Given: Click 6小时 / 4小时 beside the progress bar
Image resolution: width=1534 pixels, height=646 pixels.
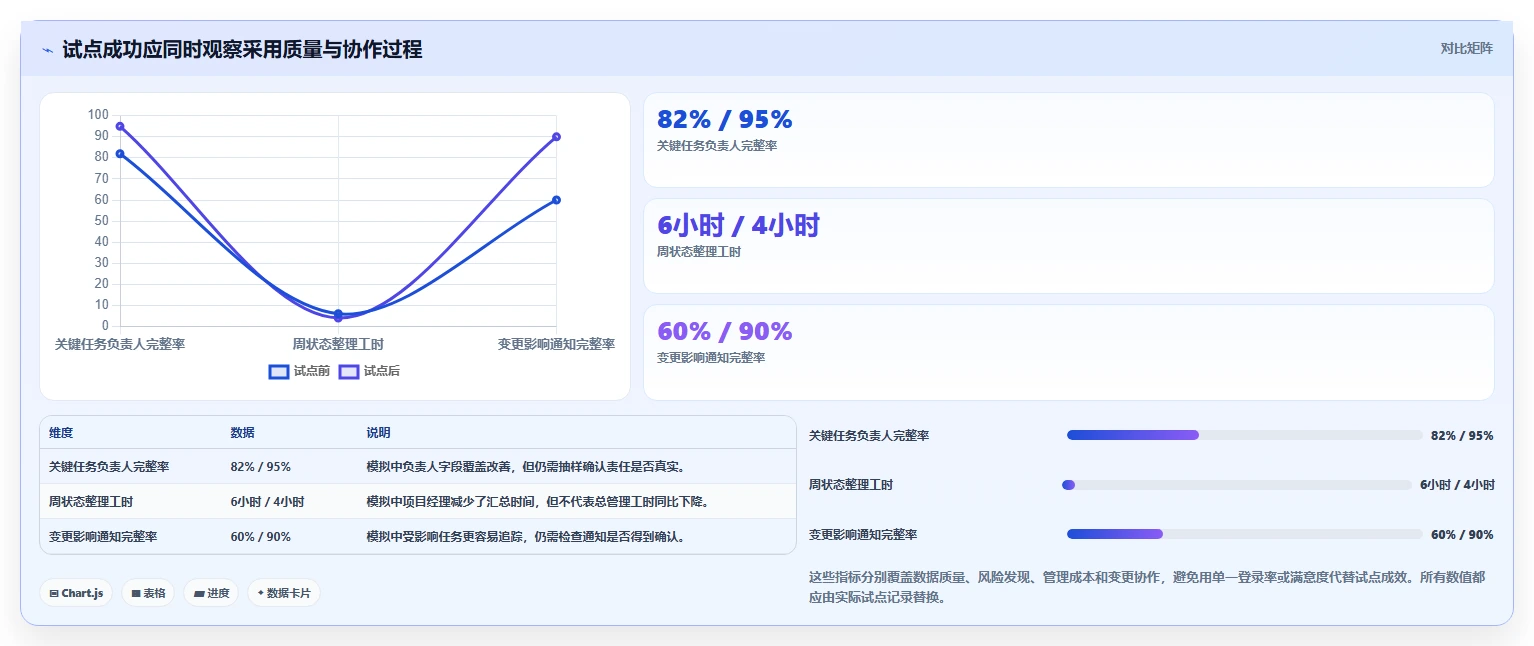Looking at the screenshot, I should [x=1457, y=485].
